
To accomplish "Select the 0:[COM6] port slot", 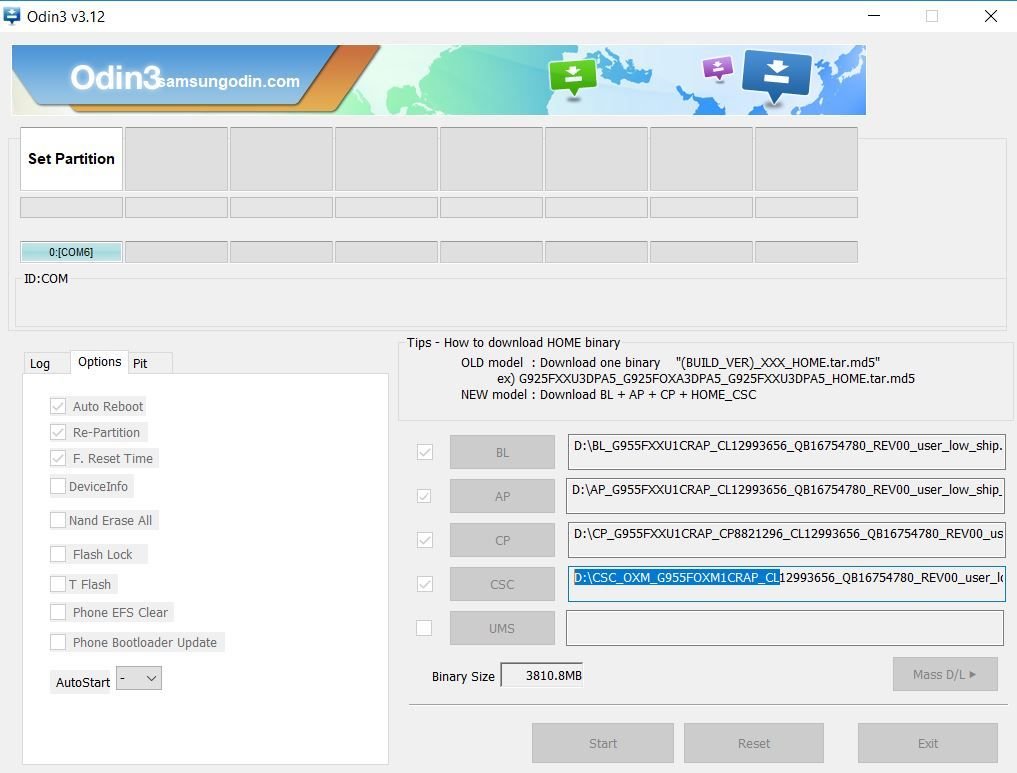I will (71, 252).
